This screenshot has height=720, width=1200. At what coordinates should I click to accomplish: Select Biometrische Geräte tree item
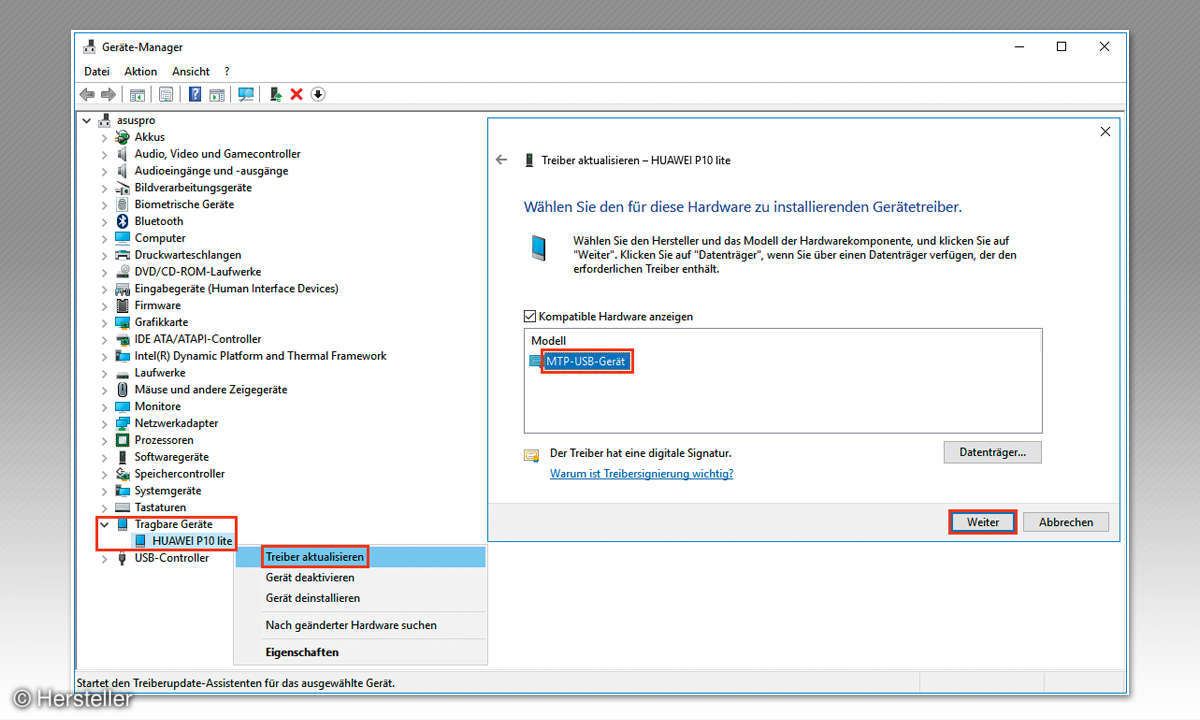(184, 204)
